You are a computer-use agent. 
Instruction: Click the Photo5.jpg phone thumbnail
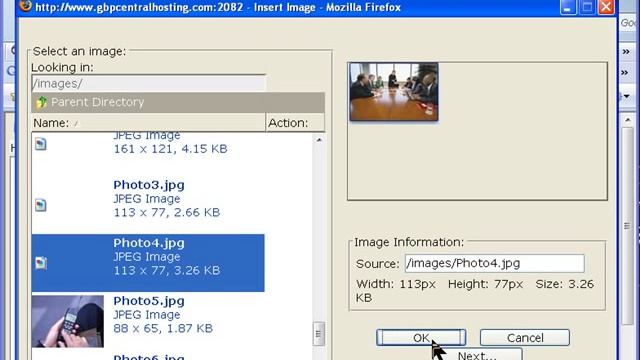tap(68, 321)
